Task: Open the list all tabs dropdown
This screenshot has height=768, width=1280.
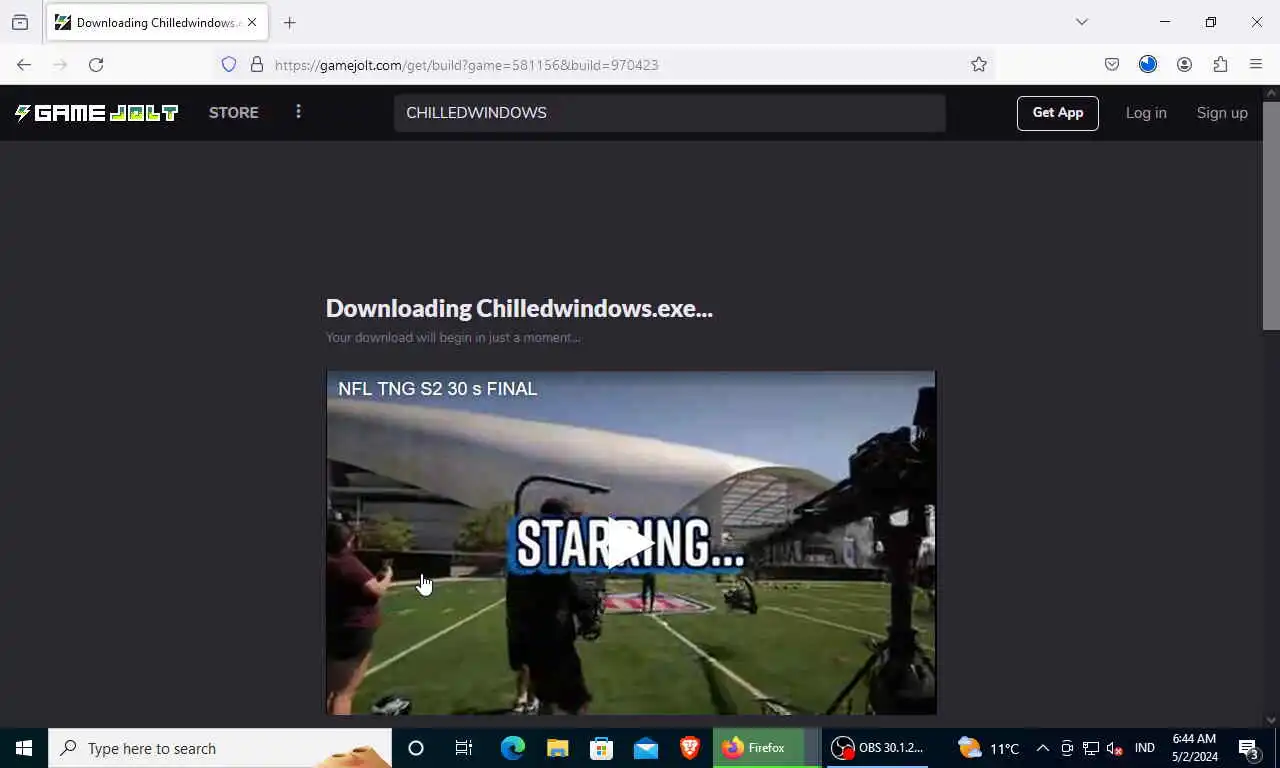Action: coord(1082,22)
